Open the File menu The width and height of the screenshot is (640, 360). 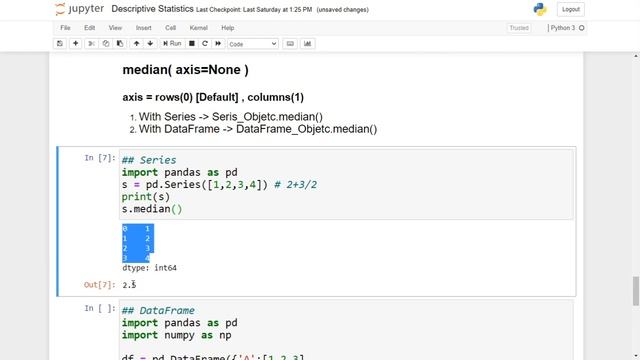point(65,28)
